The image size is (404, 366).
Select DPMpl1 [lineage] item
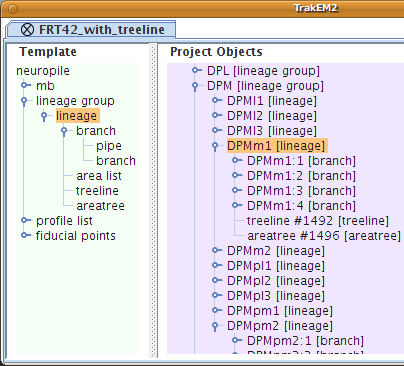click(276, 266)
